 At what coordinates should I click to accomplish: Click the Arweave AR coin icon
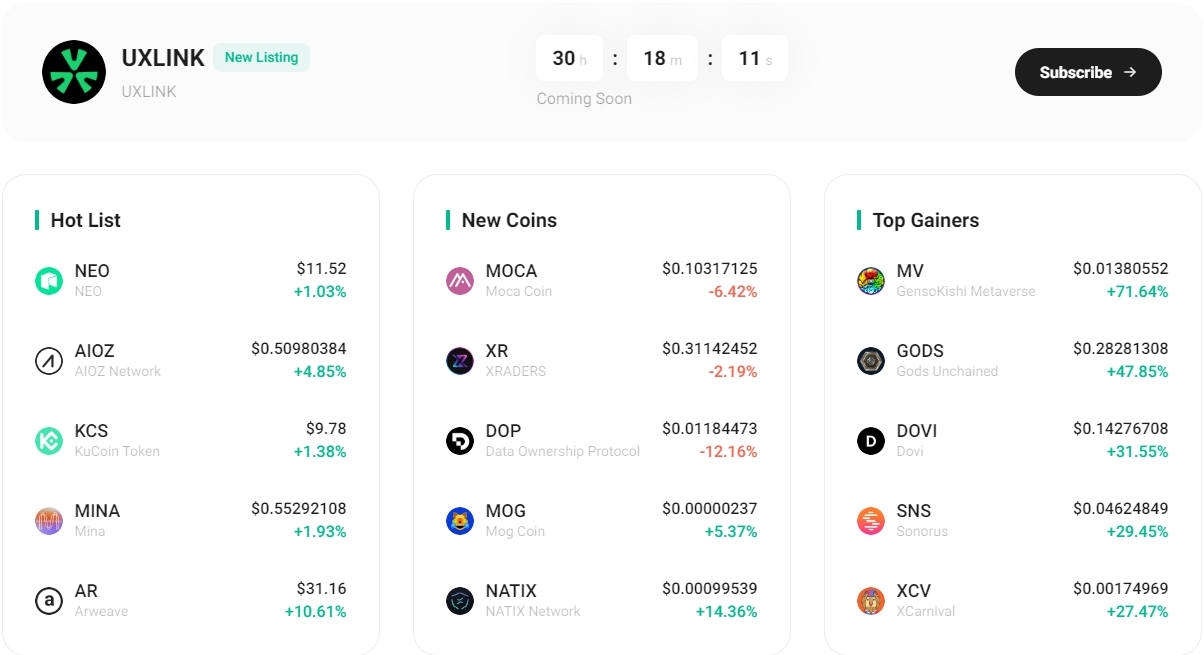pyautogui.click(x=49, y=601)
